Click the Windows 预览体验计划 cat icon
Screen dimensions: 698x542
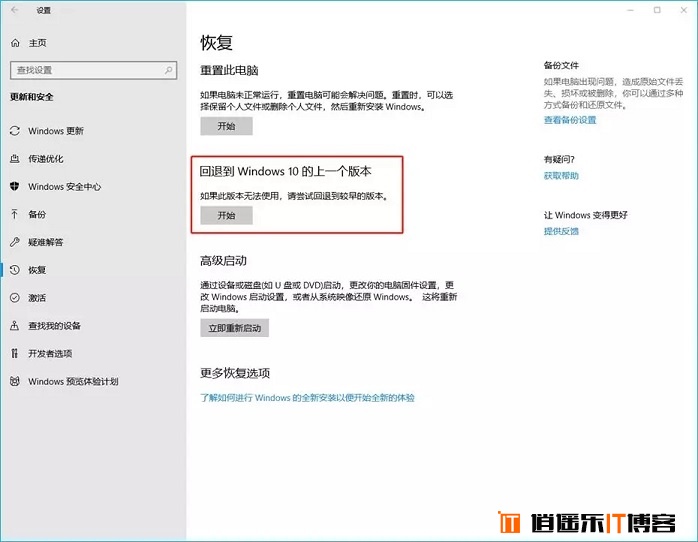(x=15, y=381)
